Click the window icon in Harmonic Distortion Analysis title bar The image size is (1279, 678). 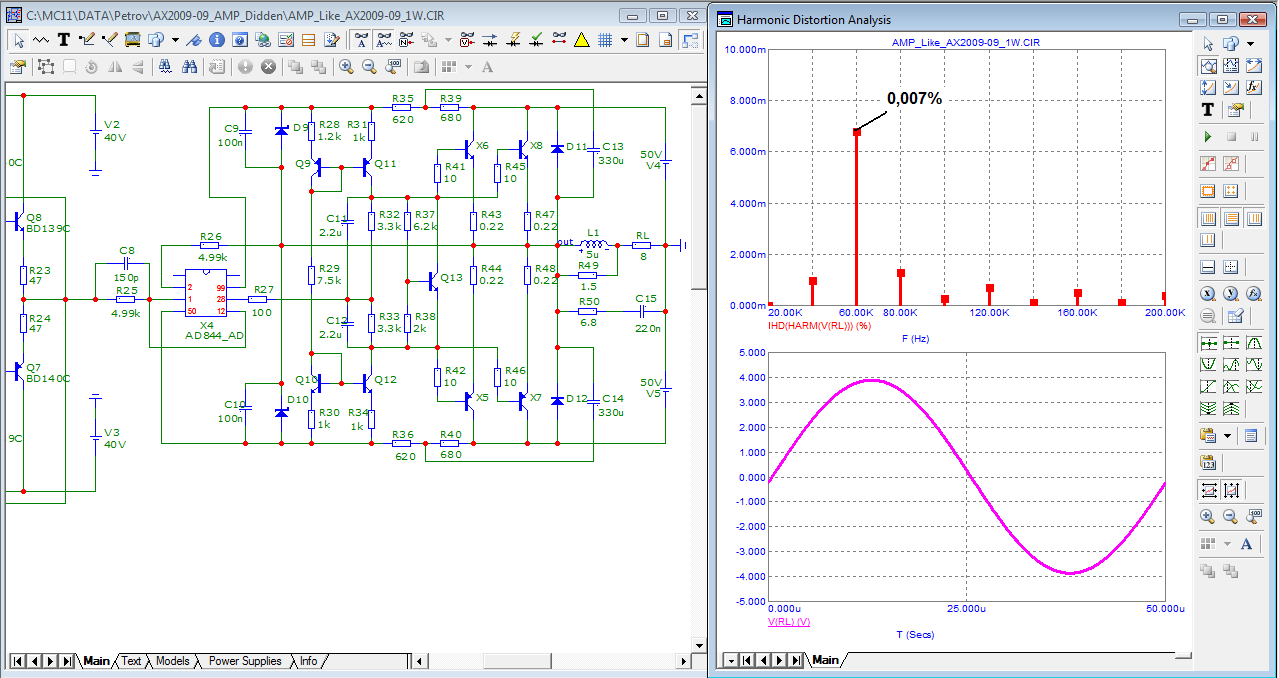726,19
